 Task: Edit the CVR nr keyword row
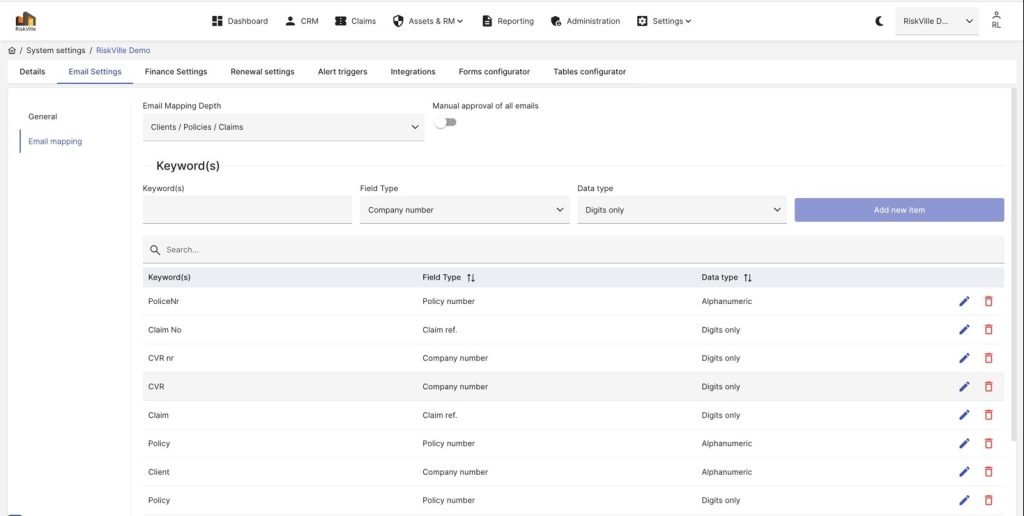tap(964, 358)
